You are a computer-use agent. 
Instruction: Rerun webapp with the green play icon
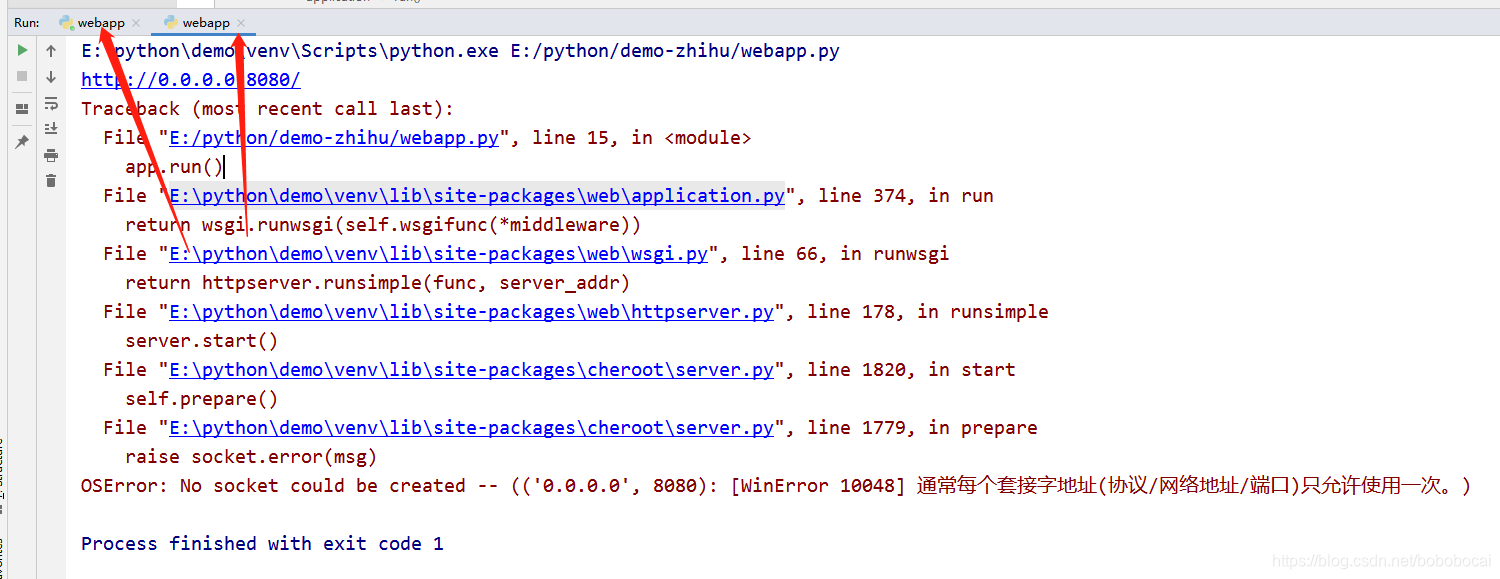click(x=22, y=50)
